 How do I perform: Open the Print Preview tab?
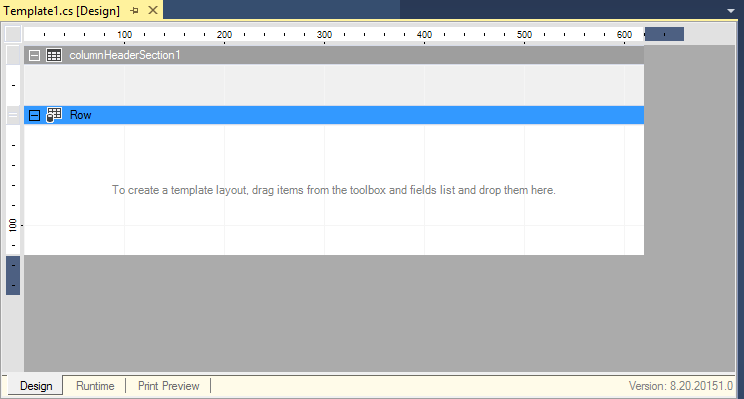(x=168, y=386)
